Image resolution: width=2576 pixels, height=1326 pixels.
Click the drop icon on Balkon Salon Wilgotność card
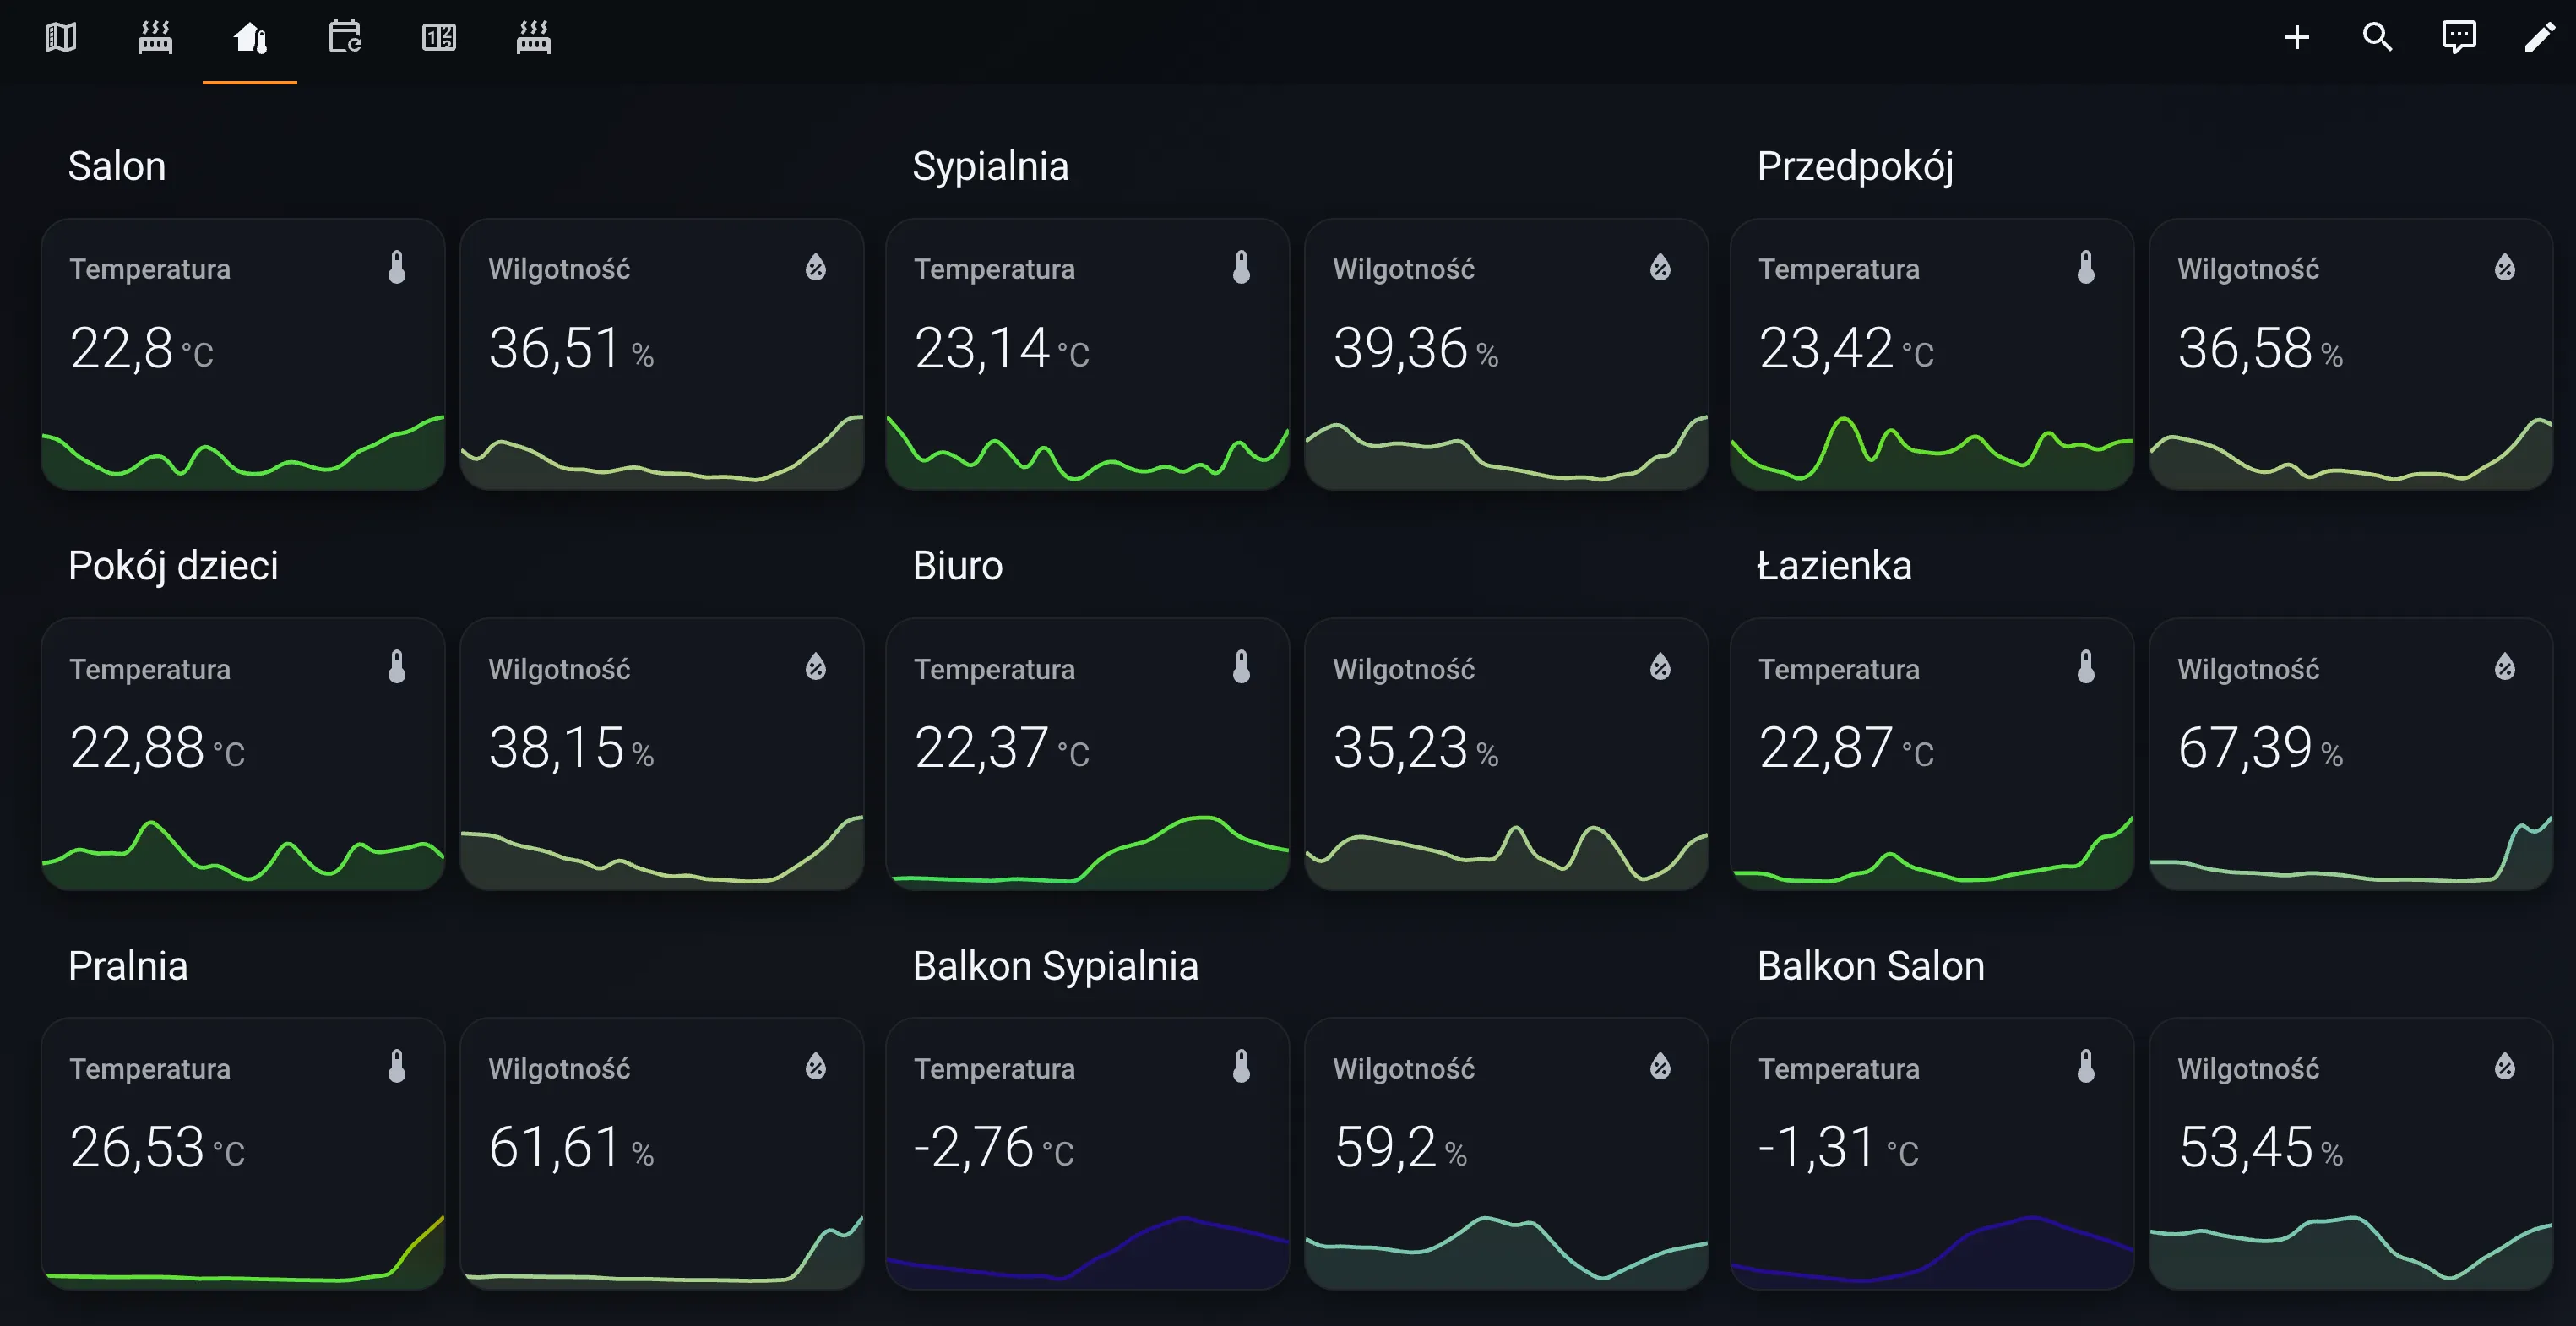click(x=2505, y=1067)
